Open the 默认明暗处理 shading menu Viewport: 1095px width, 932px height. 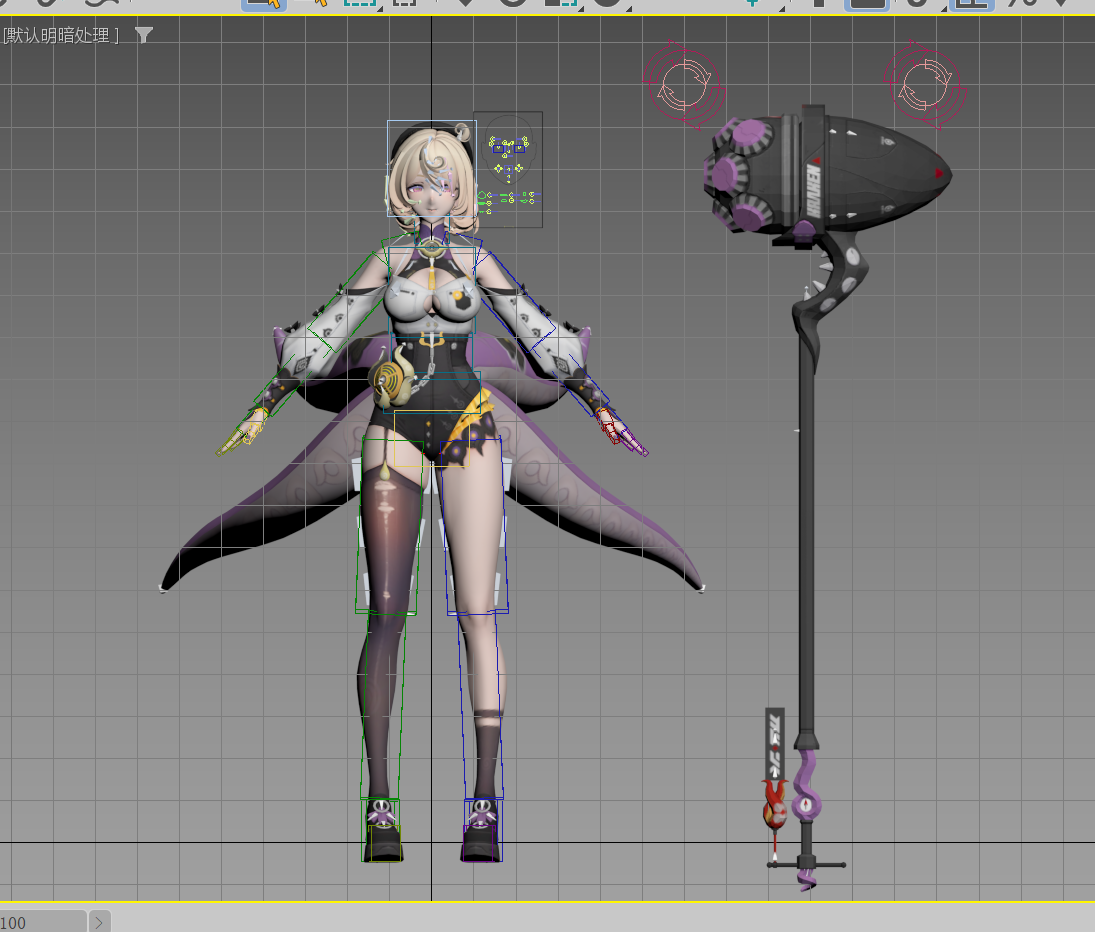[x=62, y=36]
